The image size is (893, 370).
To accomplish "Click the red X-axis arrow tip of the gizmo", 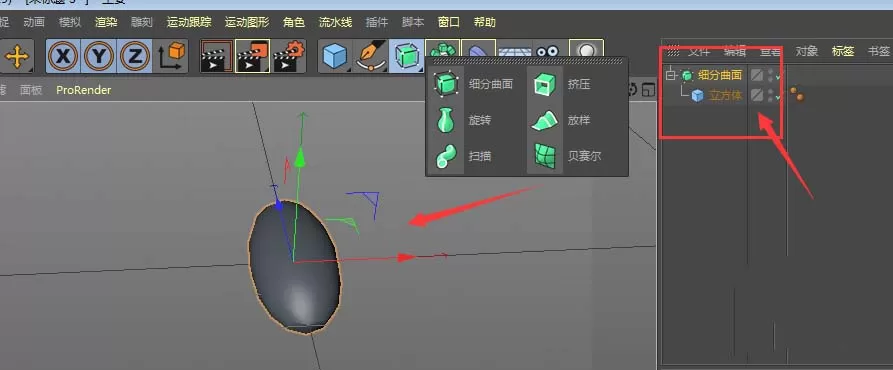I will pos(406,258).
